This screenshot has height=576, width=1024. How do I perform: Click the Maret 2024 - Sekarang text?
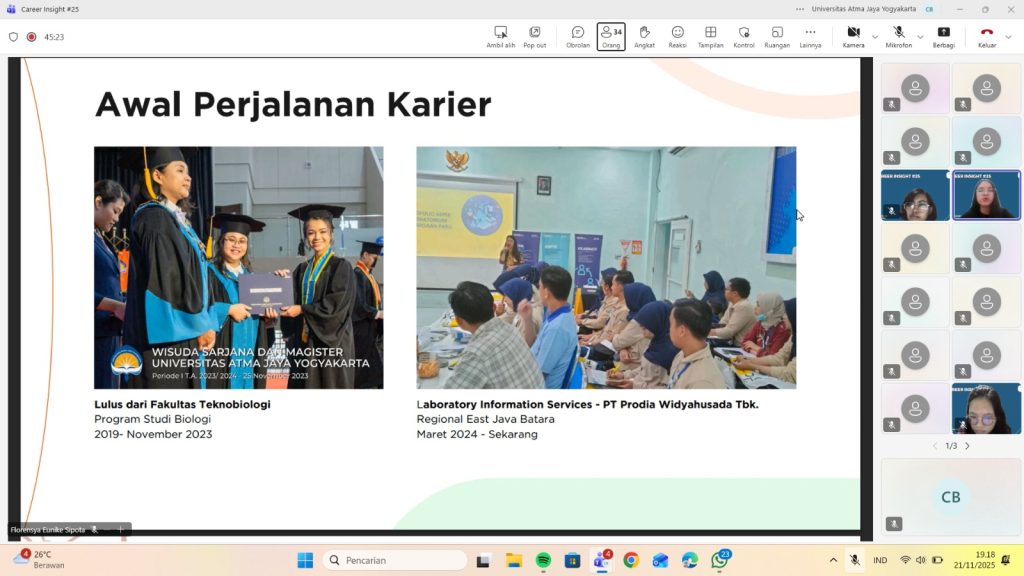(477, 434)
